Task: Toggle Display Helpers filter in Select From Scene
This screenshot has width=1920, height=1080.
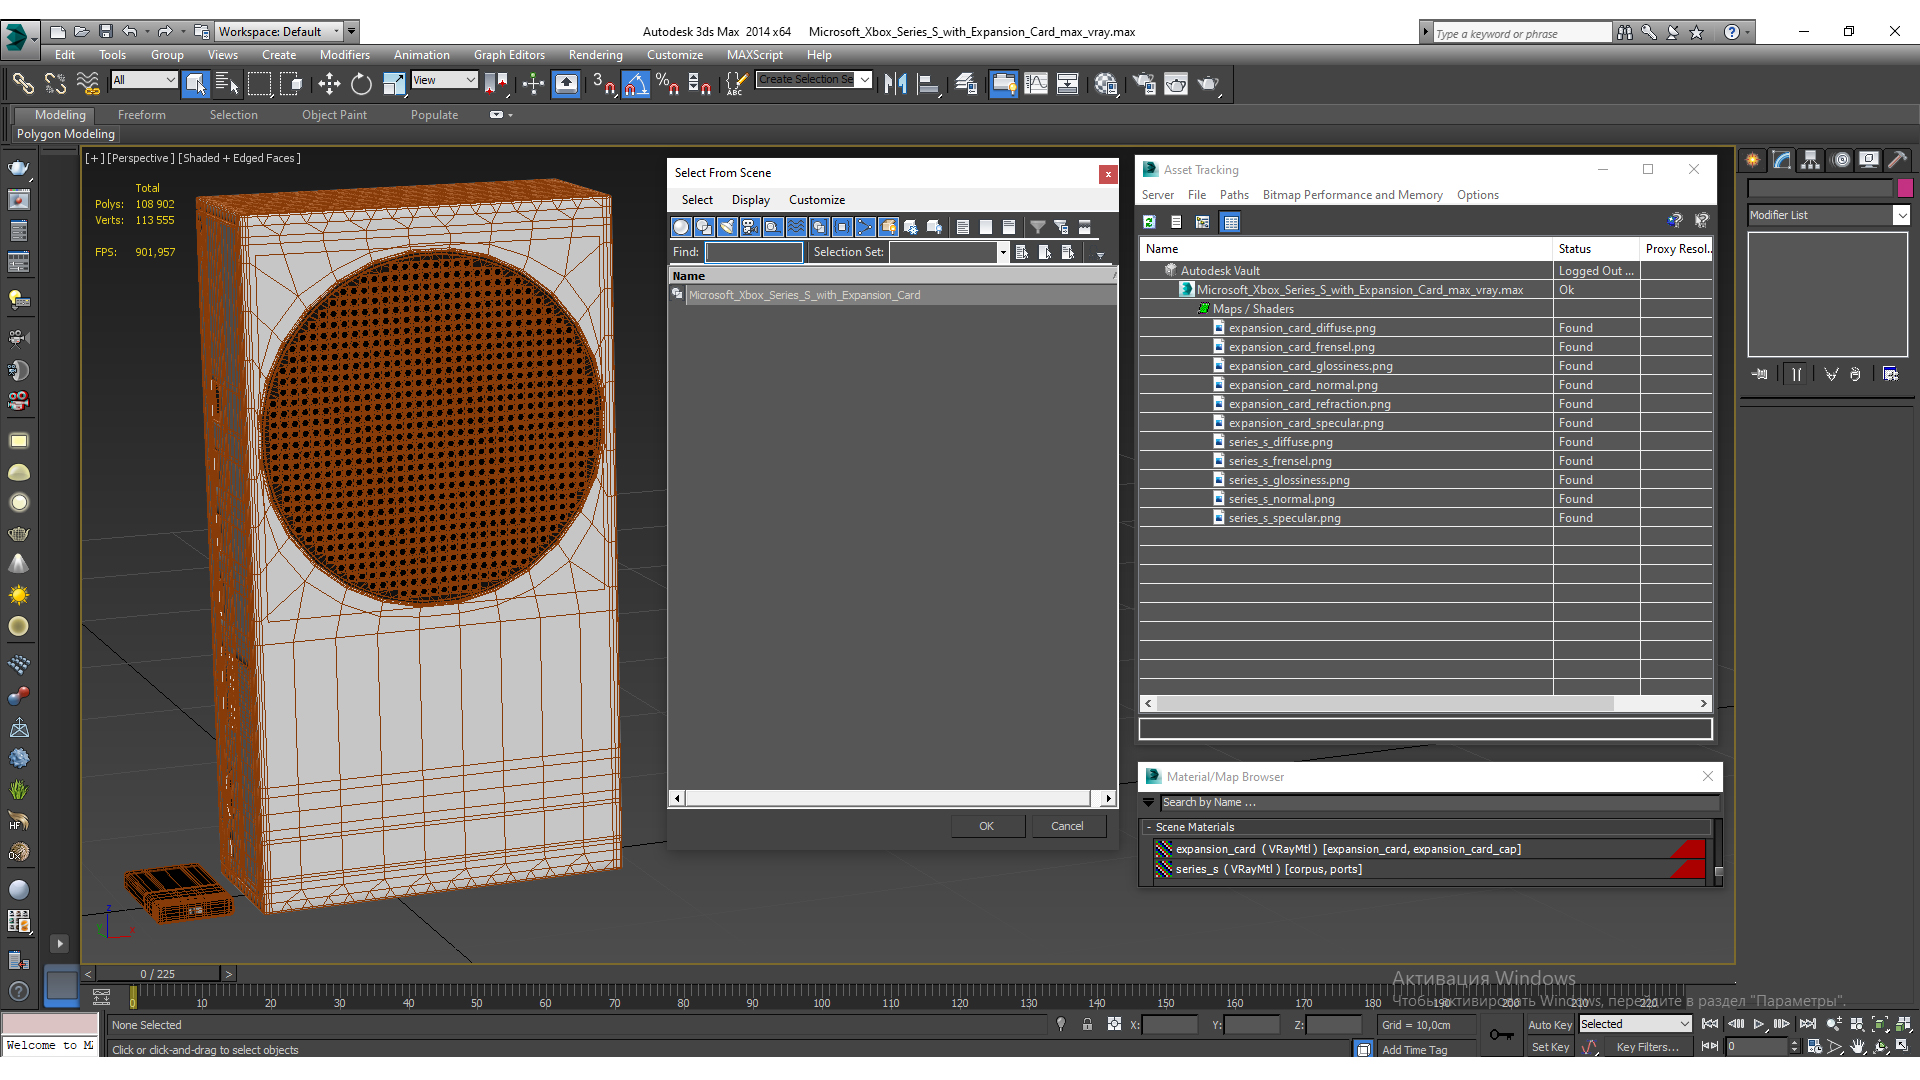Action: 773,227
